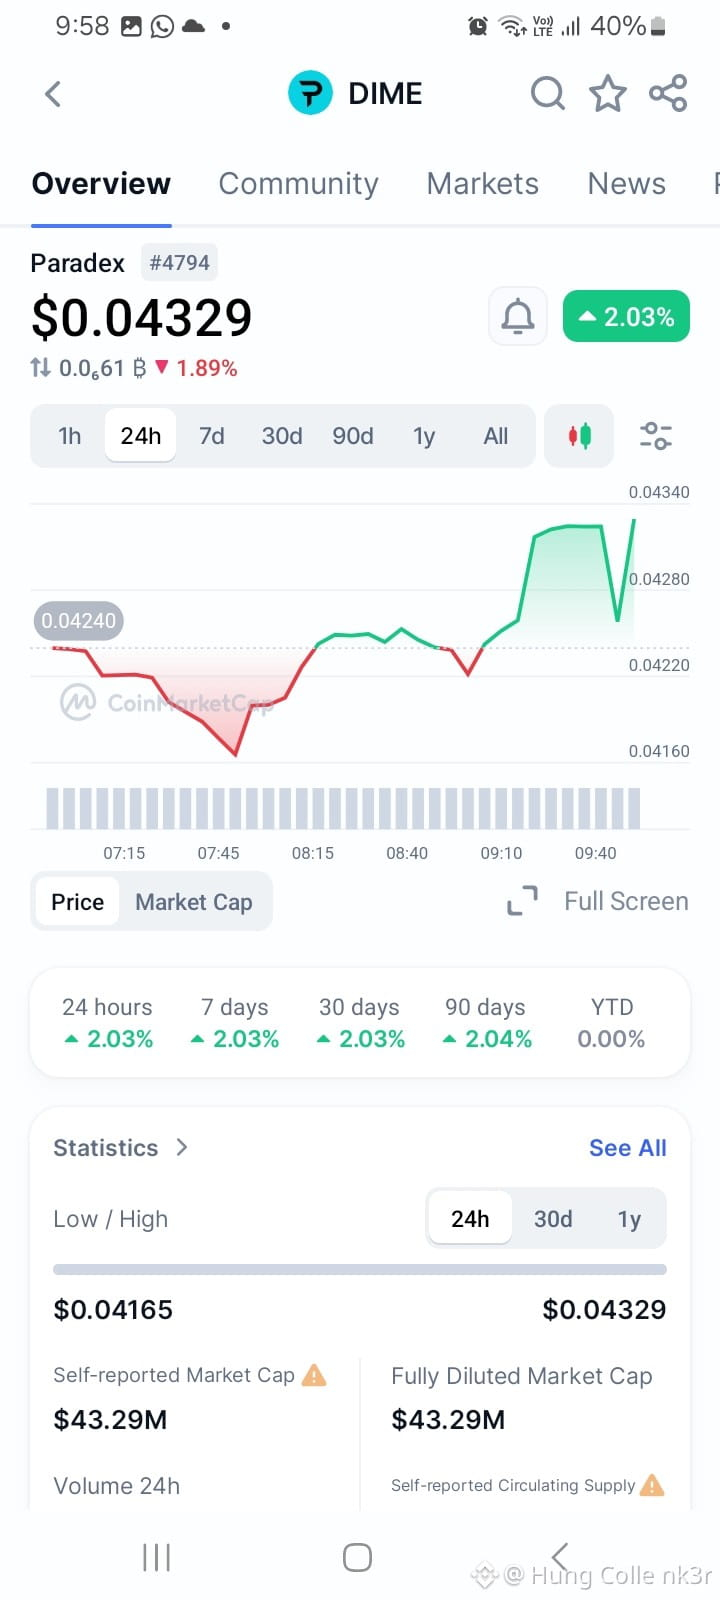Expand Statistics section chevron
Viewport: 720px width, 1600px height.
[x=182, y=1147]
